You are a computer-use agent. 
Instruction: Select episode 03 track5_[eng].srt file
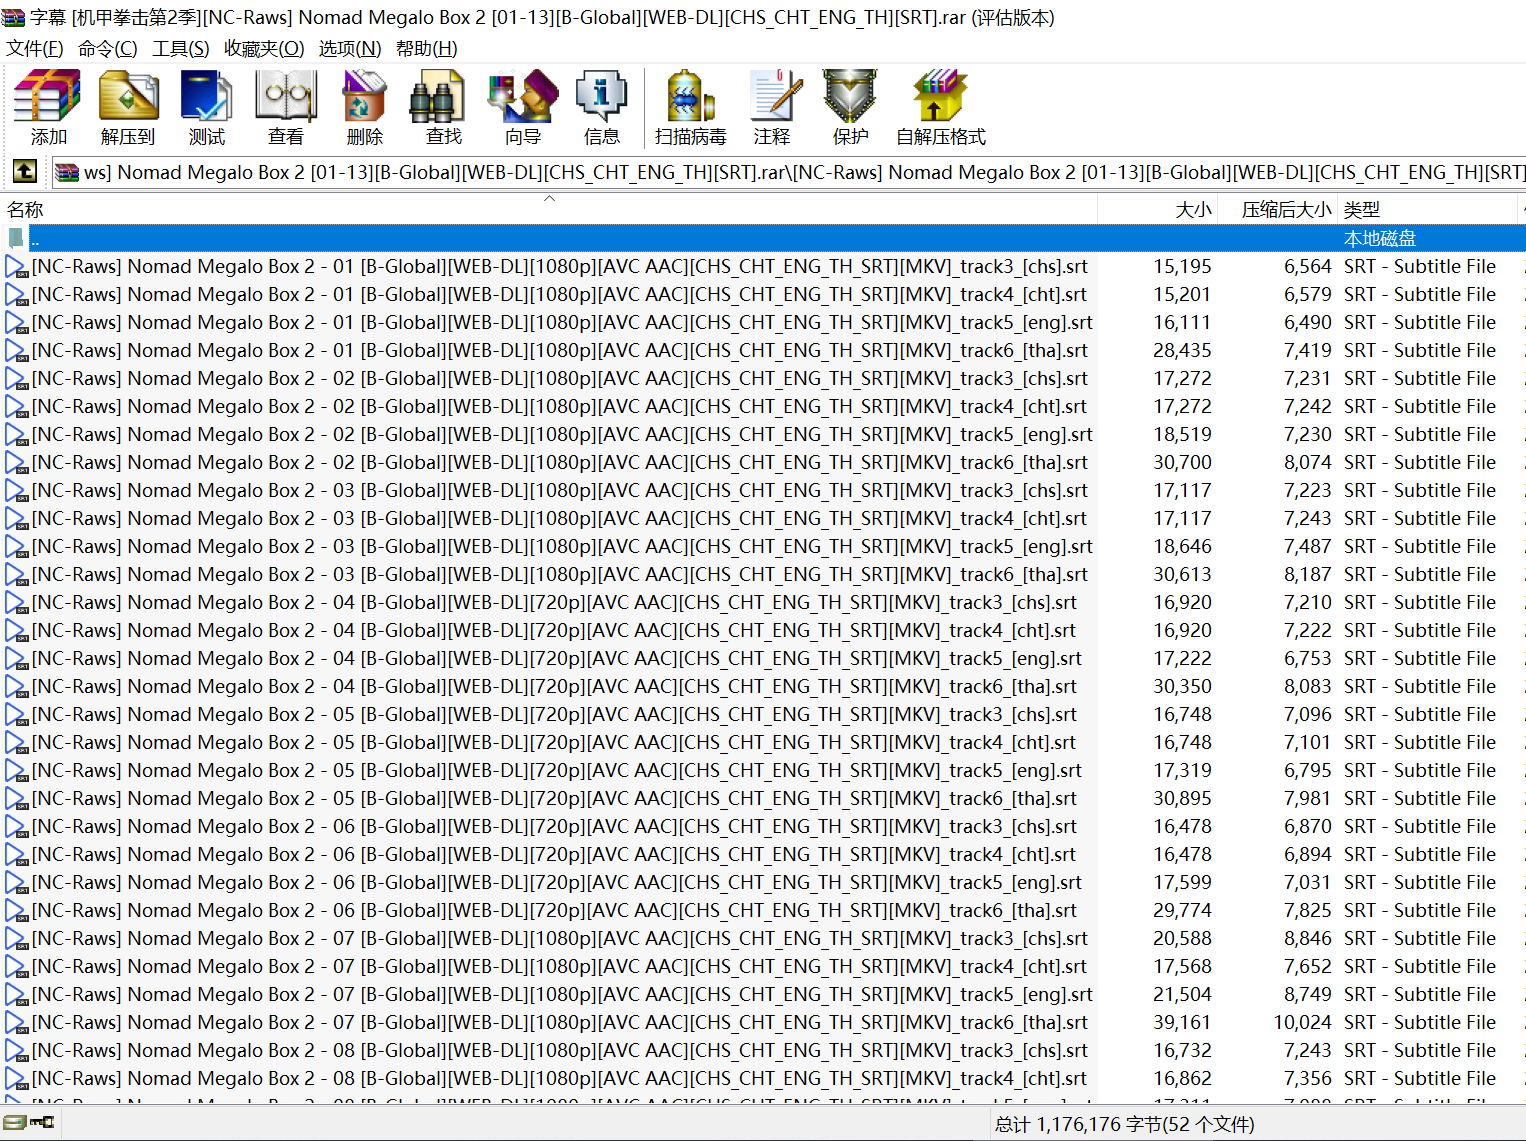[562, 546]
